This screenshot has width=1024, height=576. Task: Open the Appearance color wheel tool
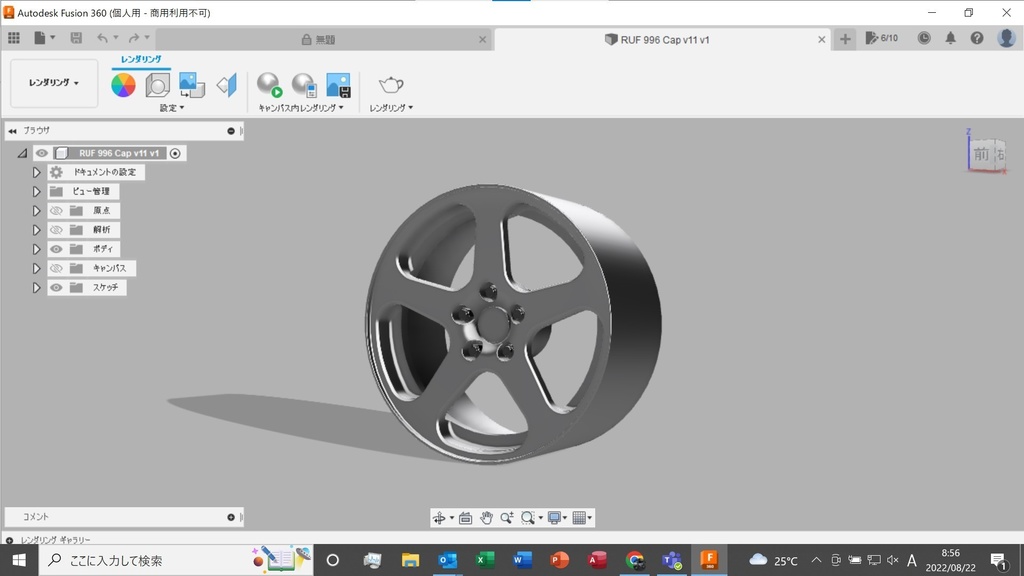click(123, 85)
